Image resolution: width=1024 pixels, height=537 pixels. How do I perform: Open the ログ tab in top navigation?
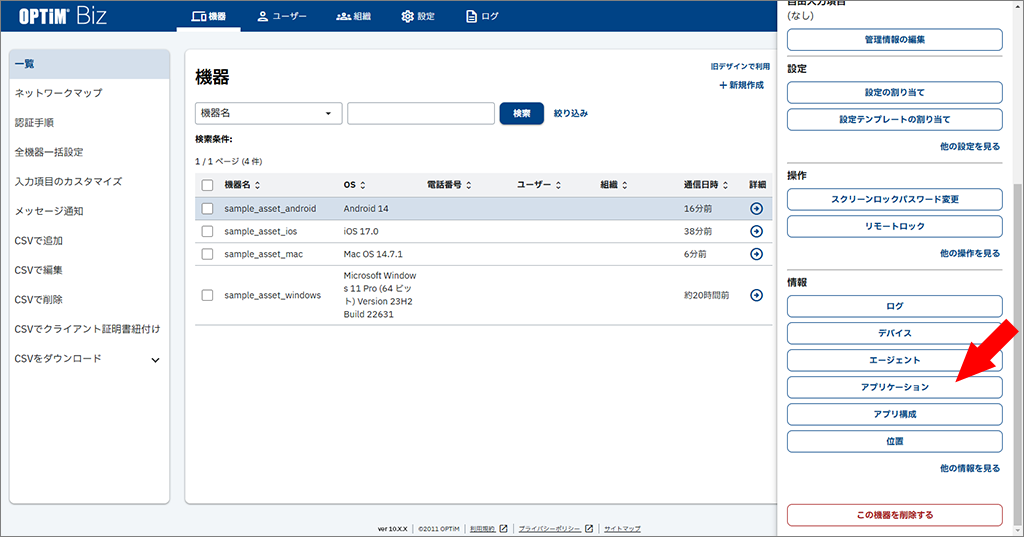click(x=482, y=16)
